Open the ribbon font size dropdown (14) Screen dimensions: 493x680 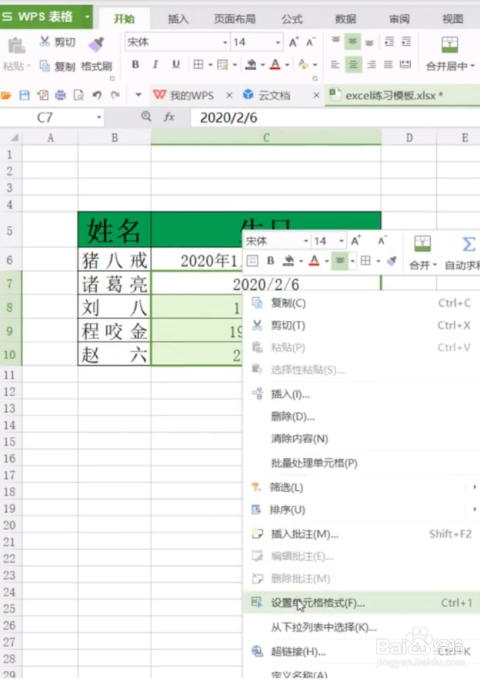coord(278,42)
